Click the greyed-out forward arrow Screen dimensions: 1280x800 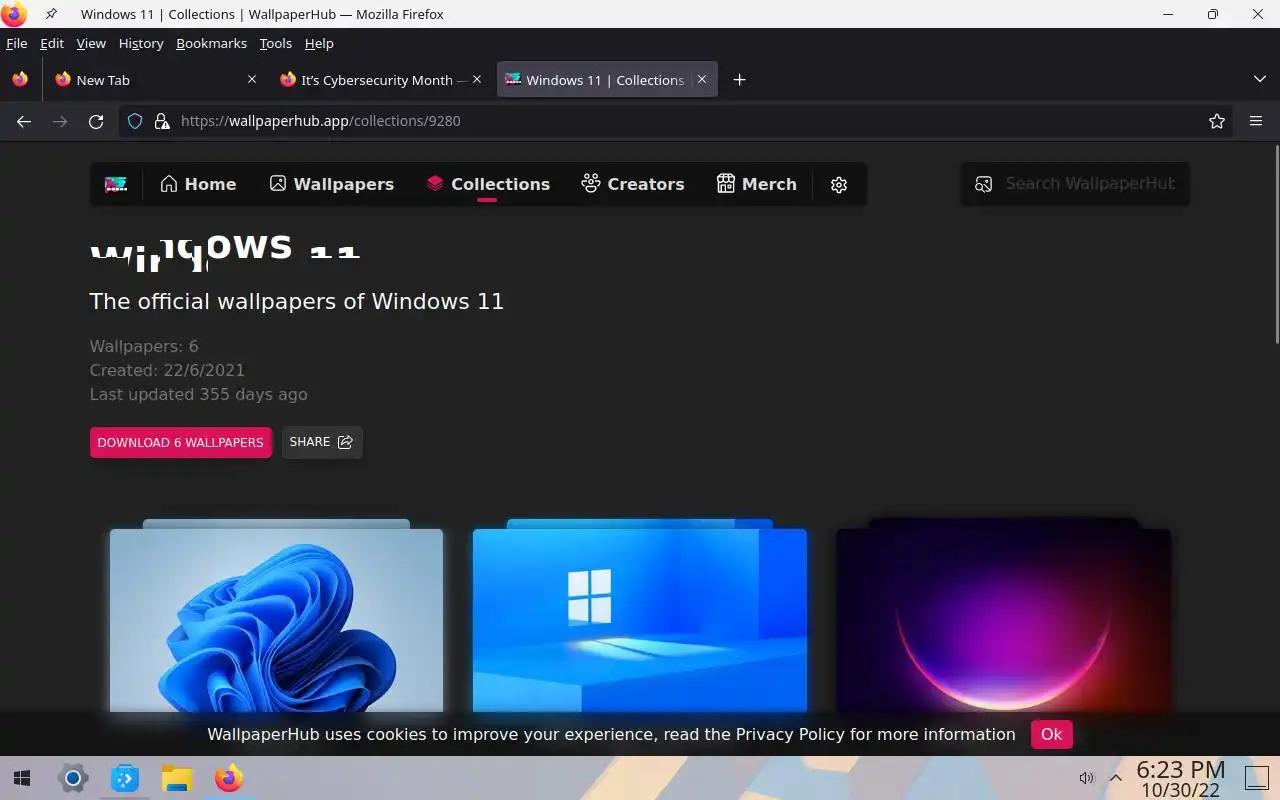pyautogui.click(x=60, y=121)
